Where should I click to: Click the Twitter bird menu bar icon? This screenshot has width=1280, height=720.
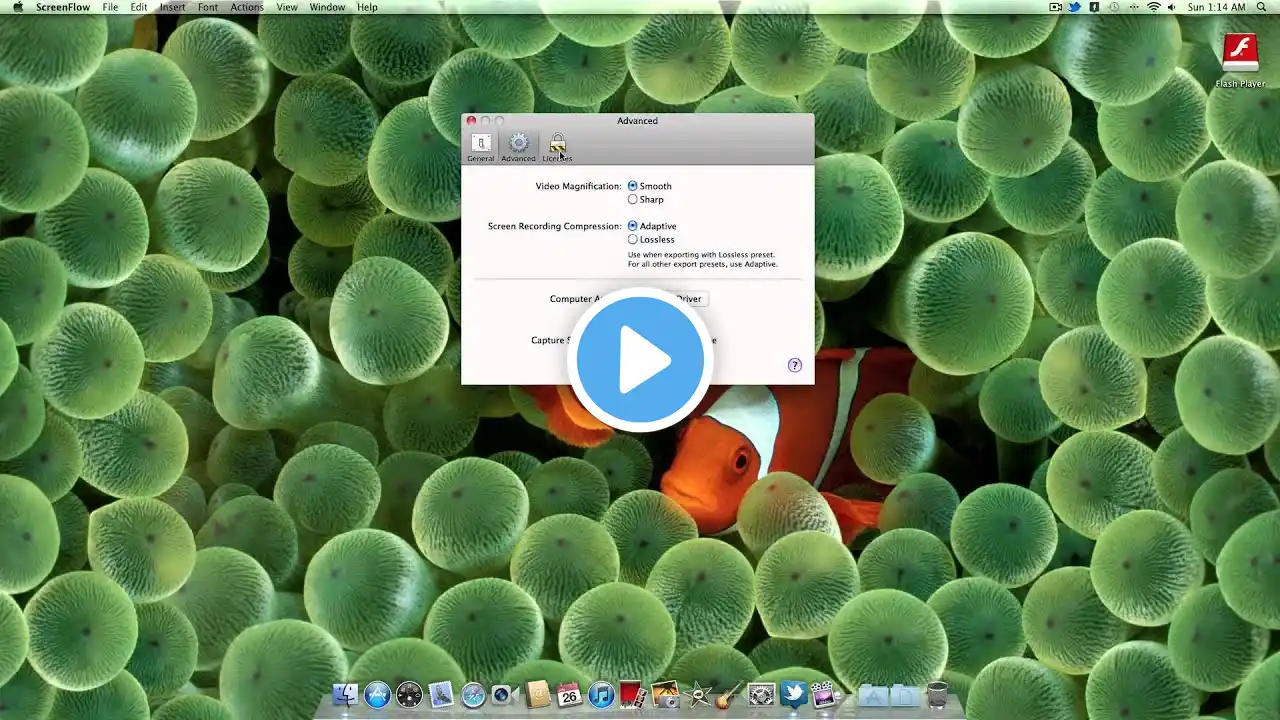coord(1075,7)
